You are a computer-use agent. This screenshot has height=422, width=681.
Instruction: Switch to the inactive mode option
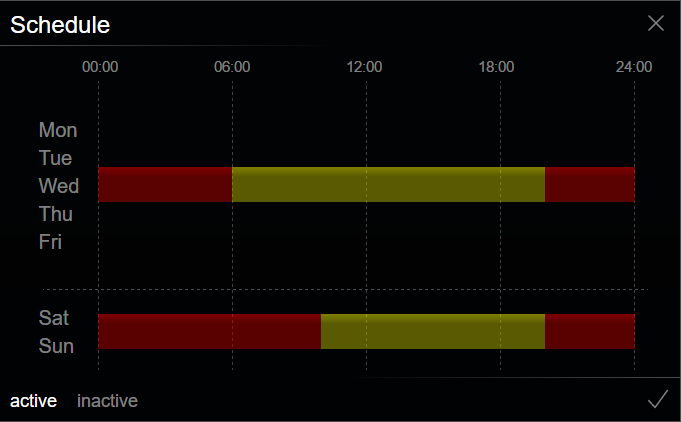pyautogui.click(x=107, y=401)
